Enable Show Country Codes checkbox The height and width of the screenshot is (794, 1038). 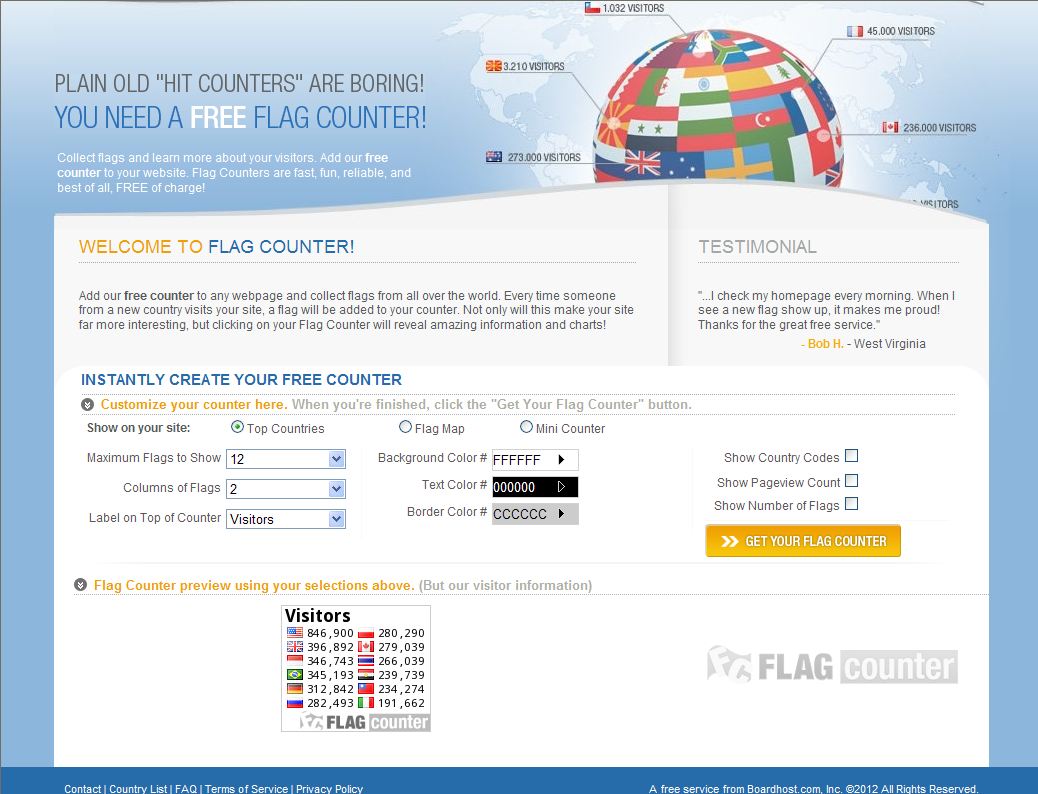click(852, 456)
